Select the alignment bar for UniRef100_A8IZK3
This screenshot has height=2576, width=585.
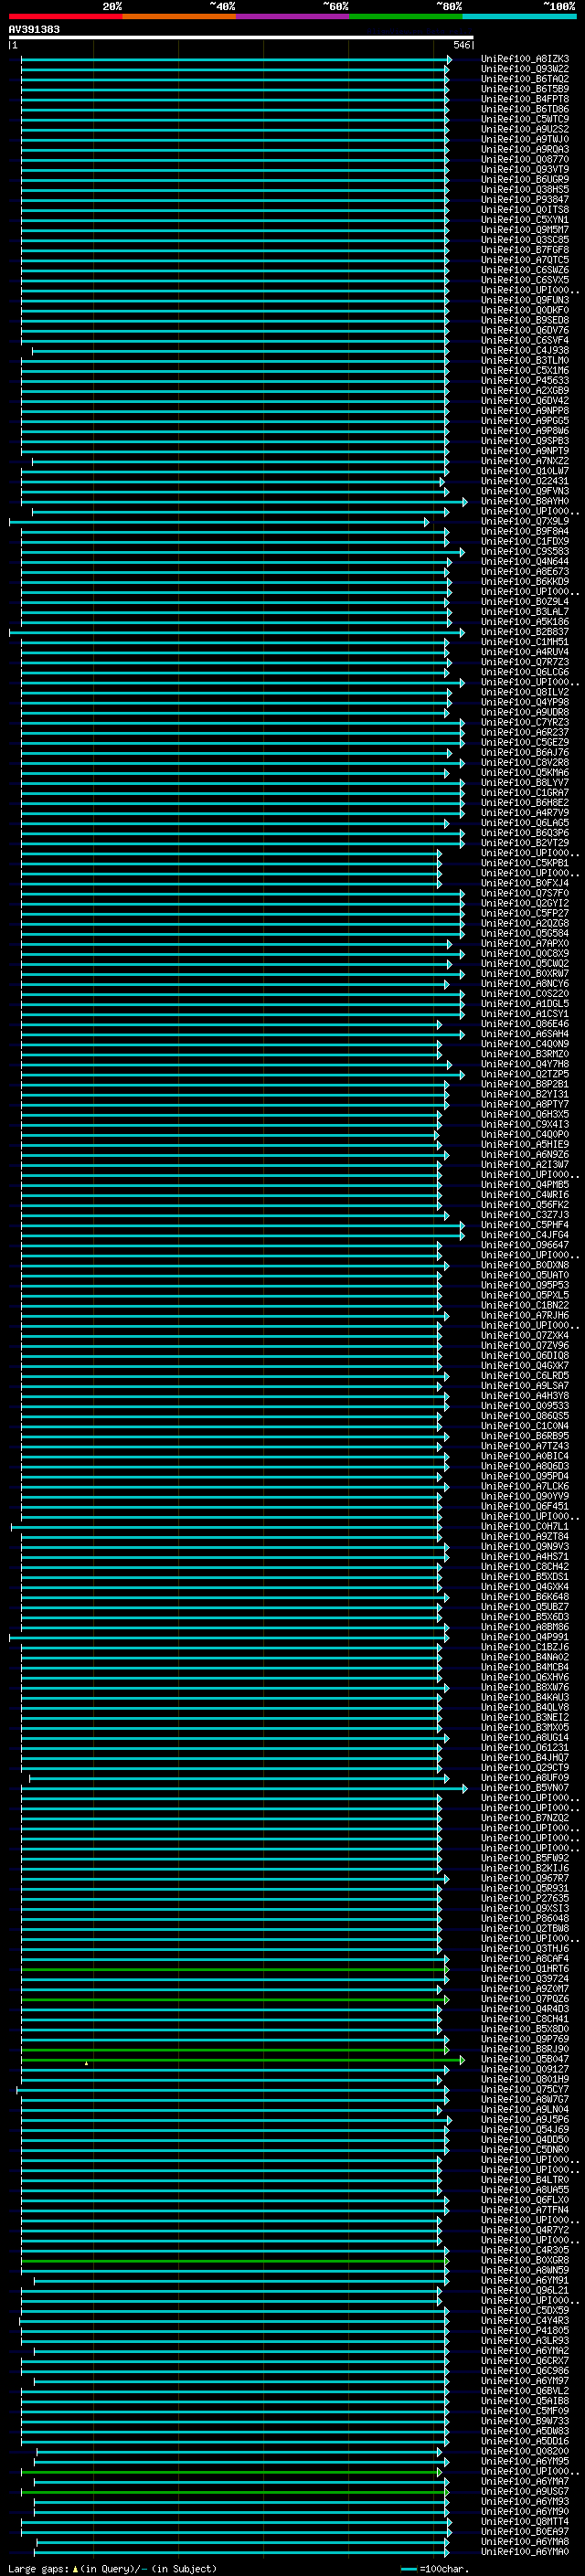pyautogui.click(x=235, y=59)
